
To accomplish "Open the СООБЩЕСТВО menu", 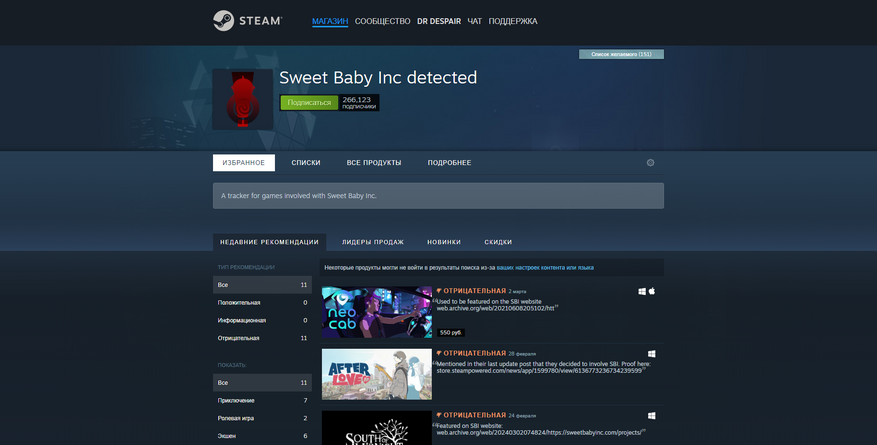I will pyautogui.click(x=383, y=21).
